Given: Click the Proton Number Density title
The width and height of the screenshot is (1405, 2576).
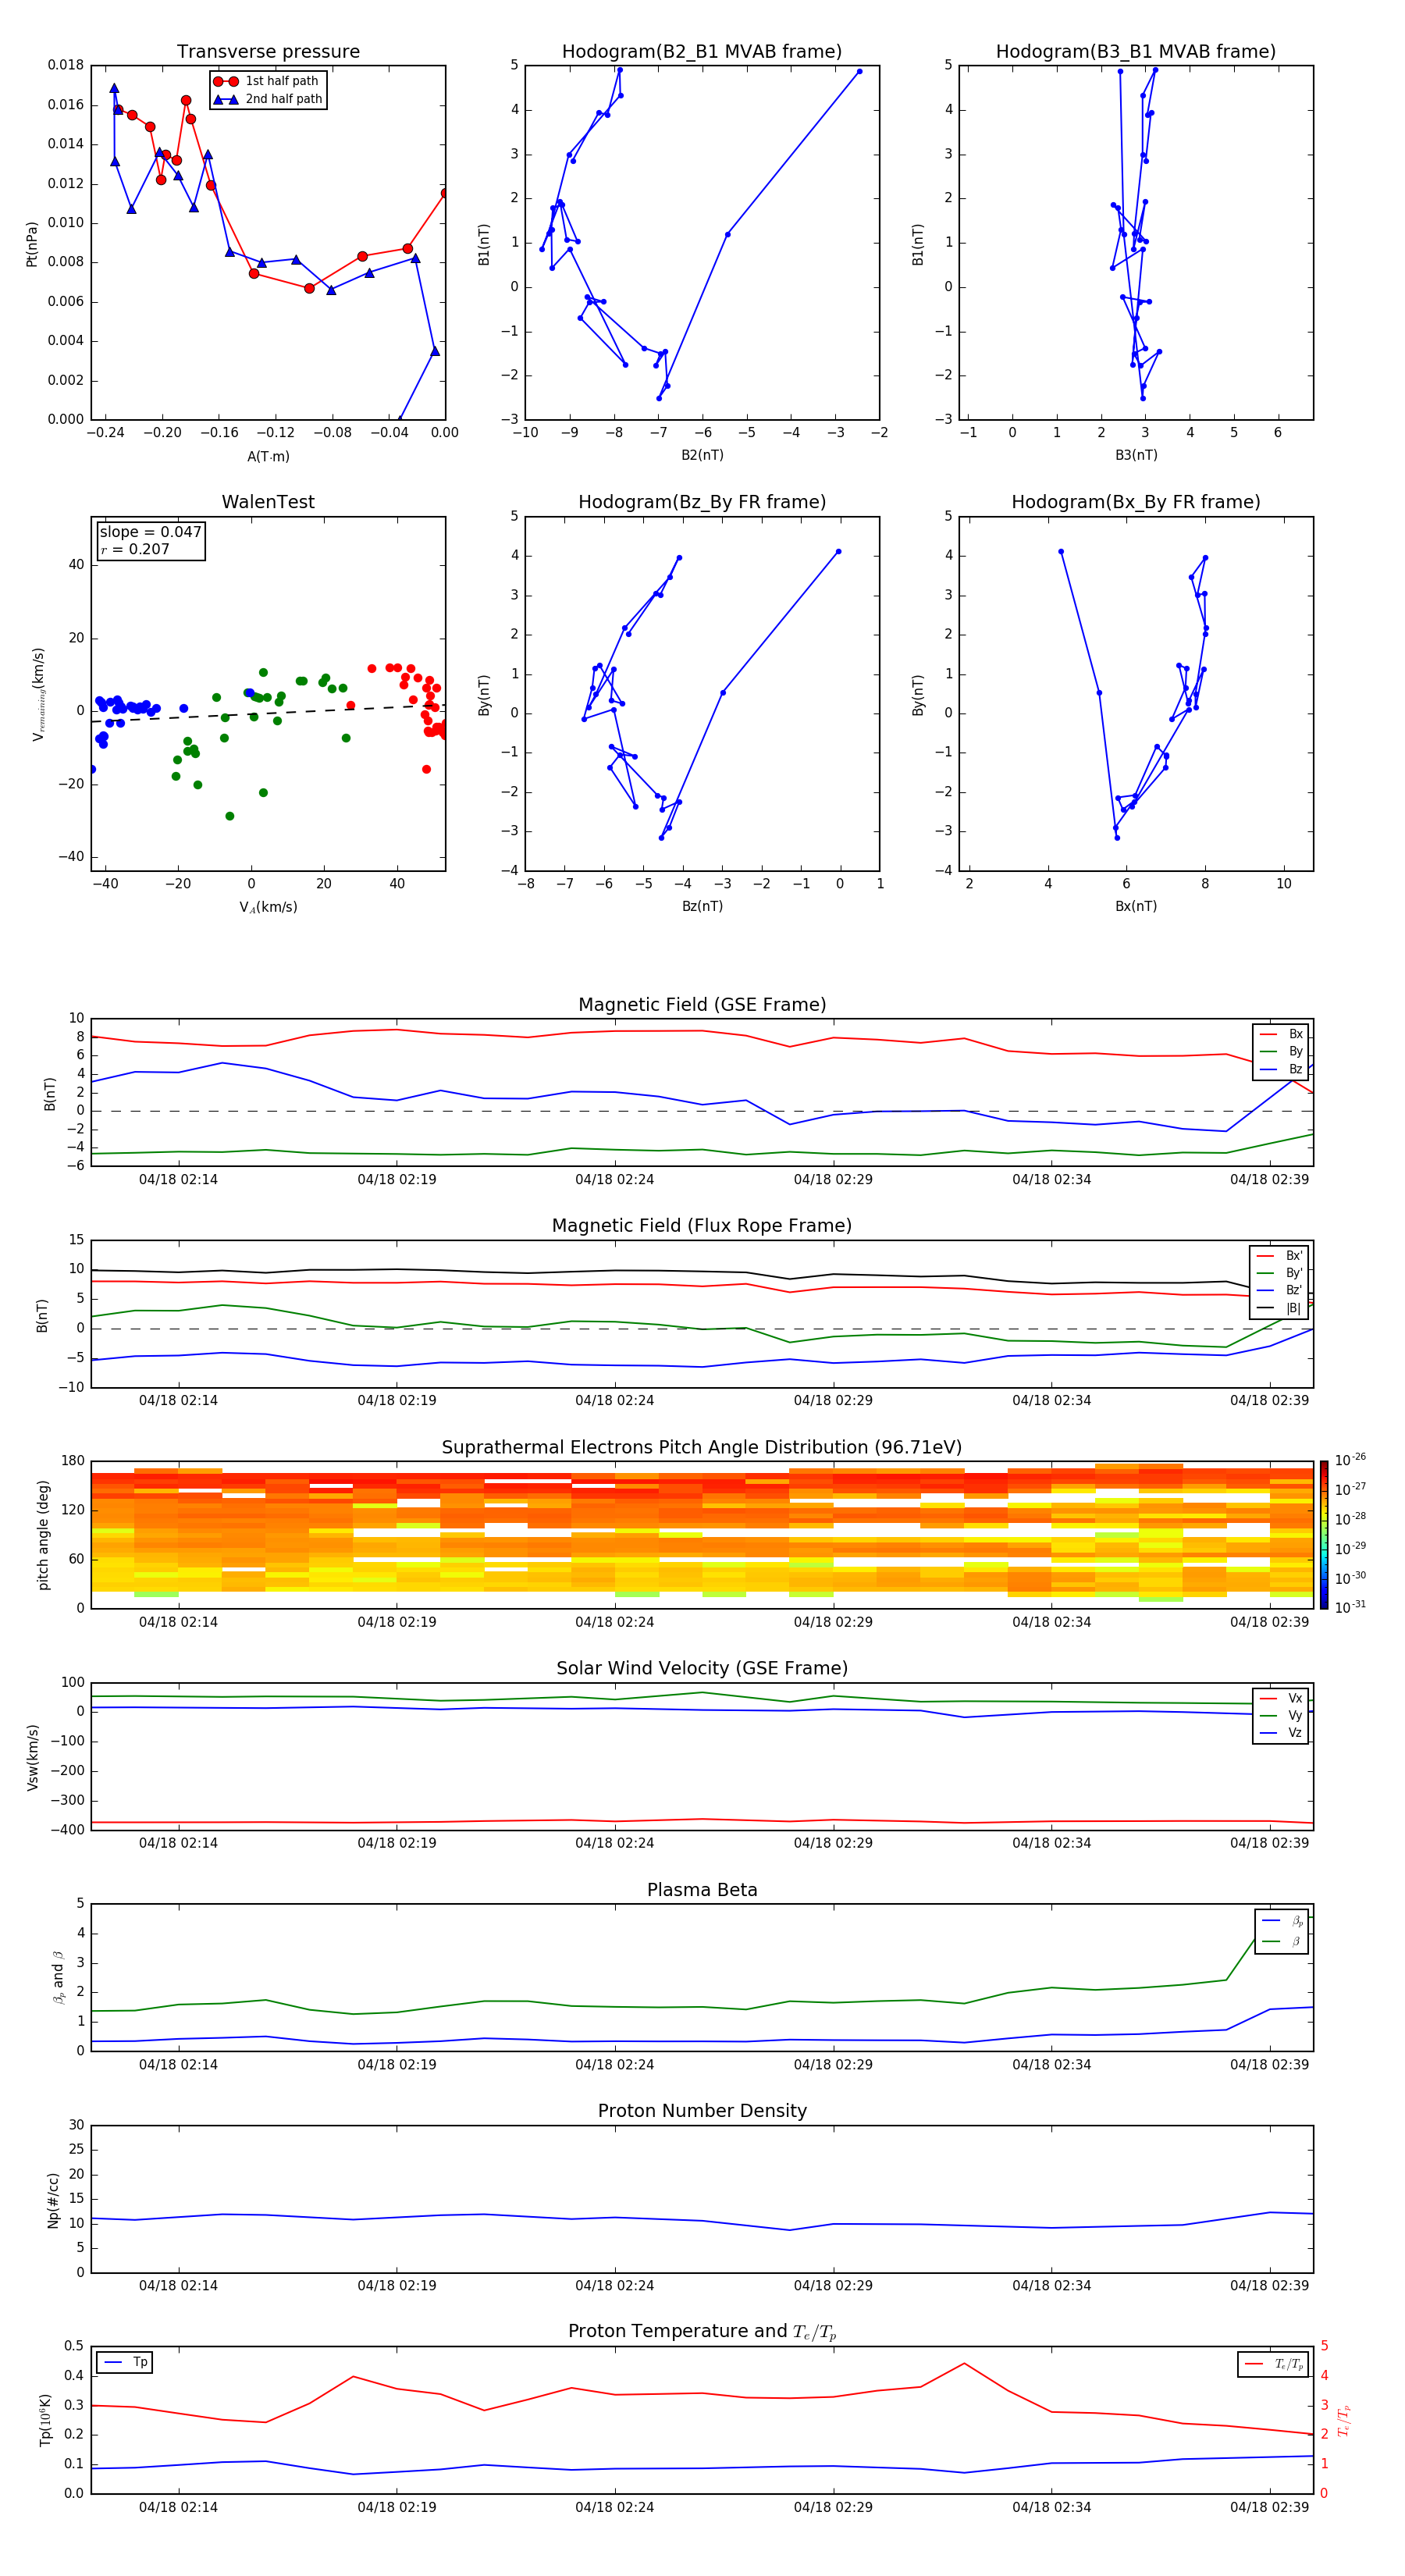Looking at the screenshot, I should click(x=702, y=2110).
